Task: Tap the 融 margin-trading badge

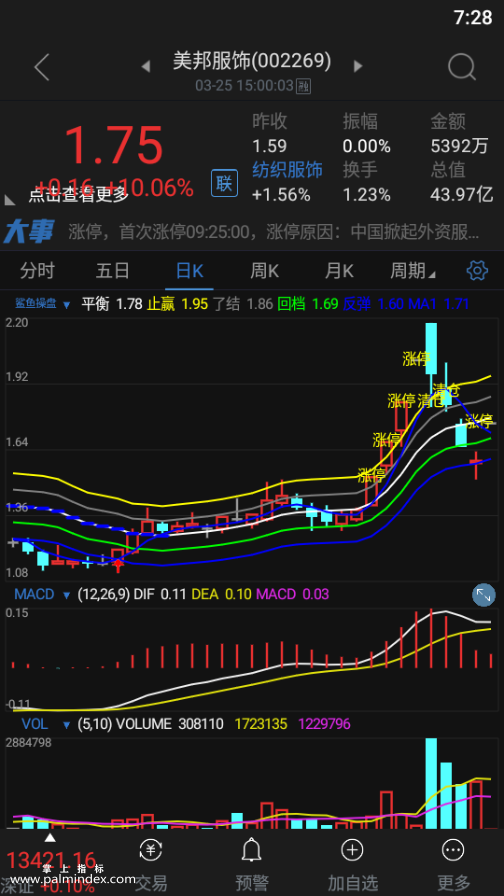Action: tap(303, 86)
